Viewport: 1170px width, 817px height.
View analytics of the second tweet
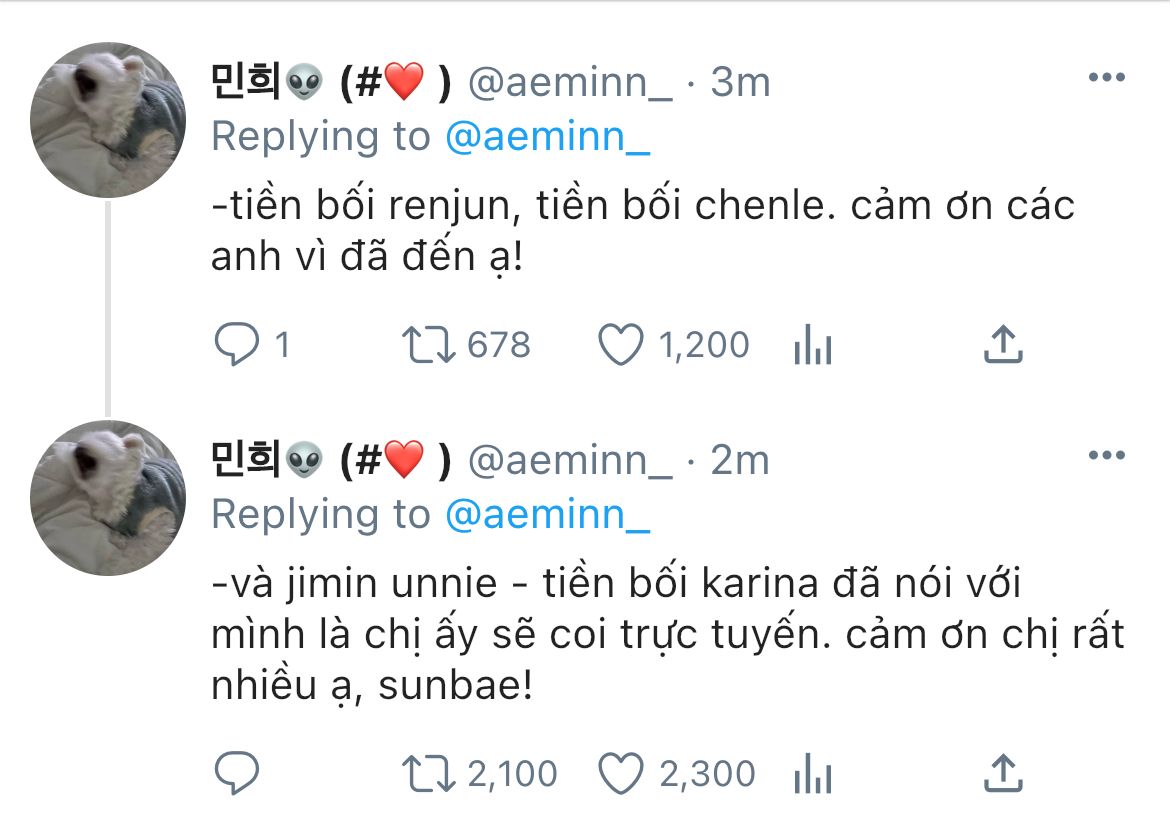pyautogui.click(x=813, y=774)
